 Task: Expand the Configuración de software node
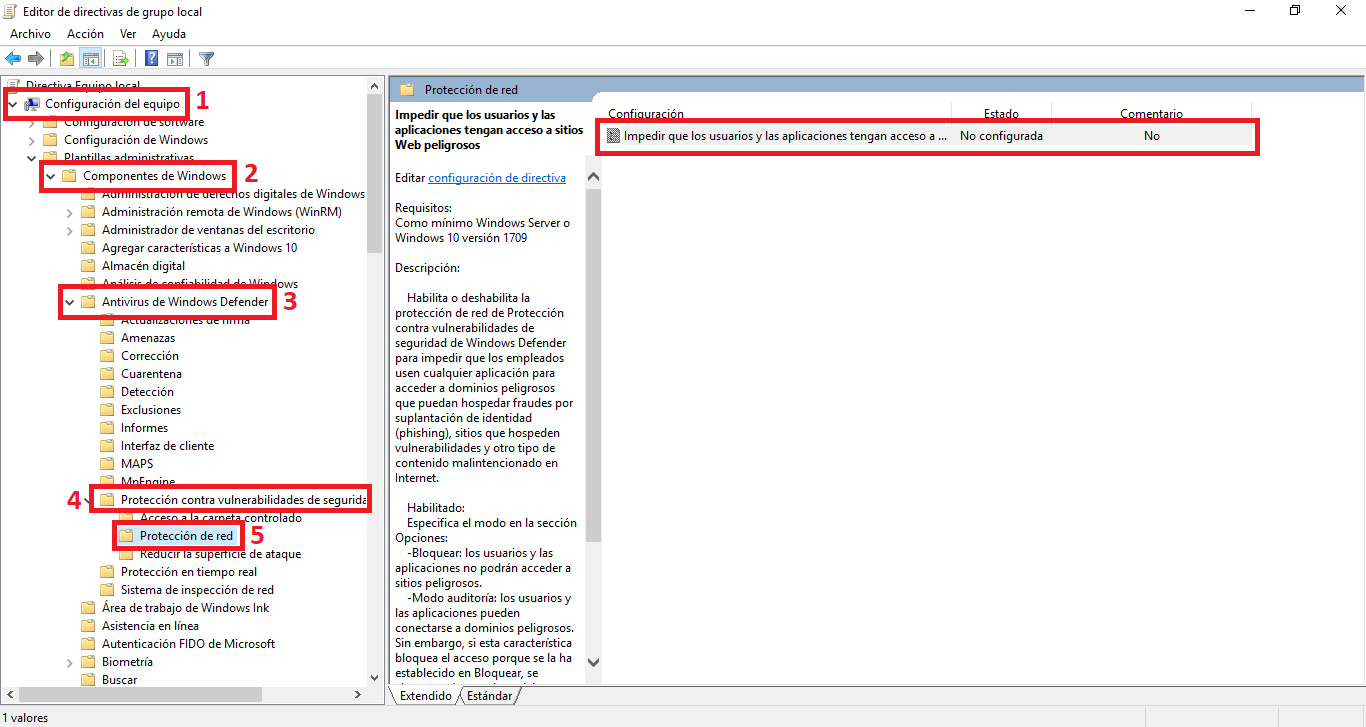(31, 122)
